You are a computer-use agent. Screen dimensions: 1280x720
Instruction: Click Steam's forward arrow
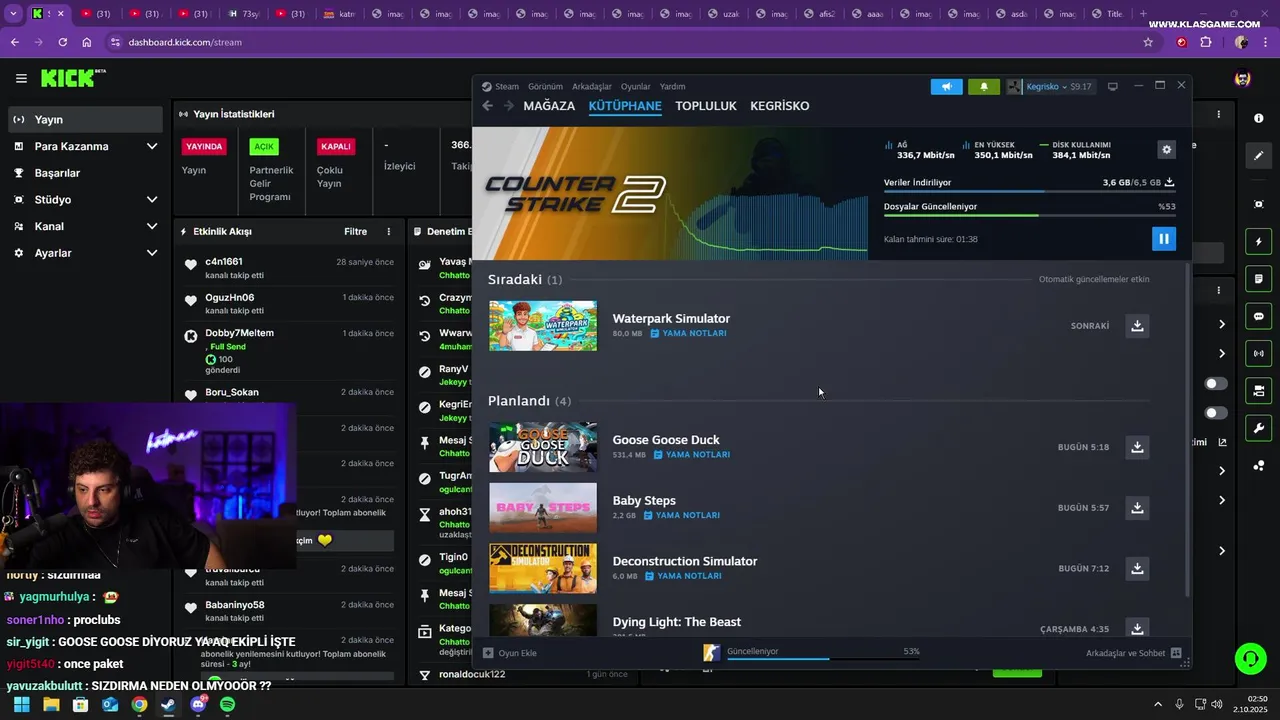tap(508, 106)
